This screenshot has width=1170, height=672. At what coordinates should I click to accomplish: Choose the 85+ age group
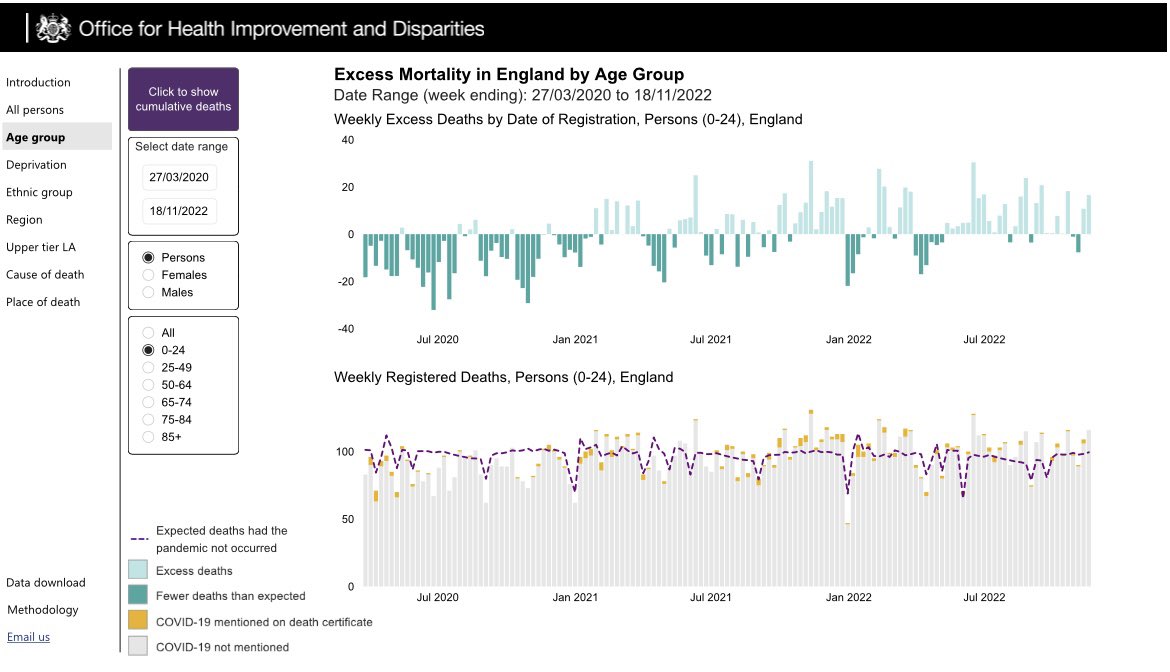coord(148,437)
